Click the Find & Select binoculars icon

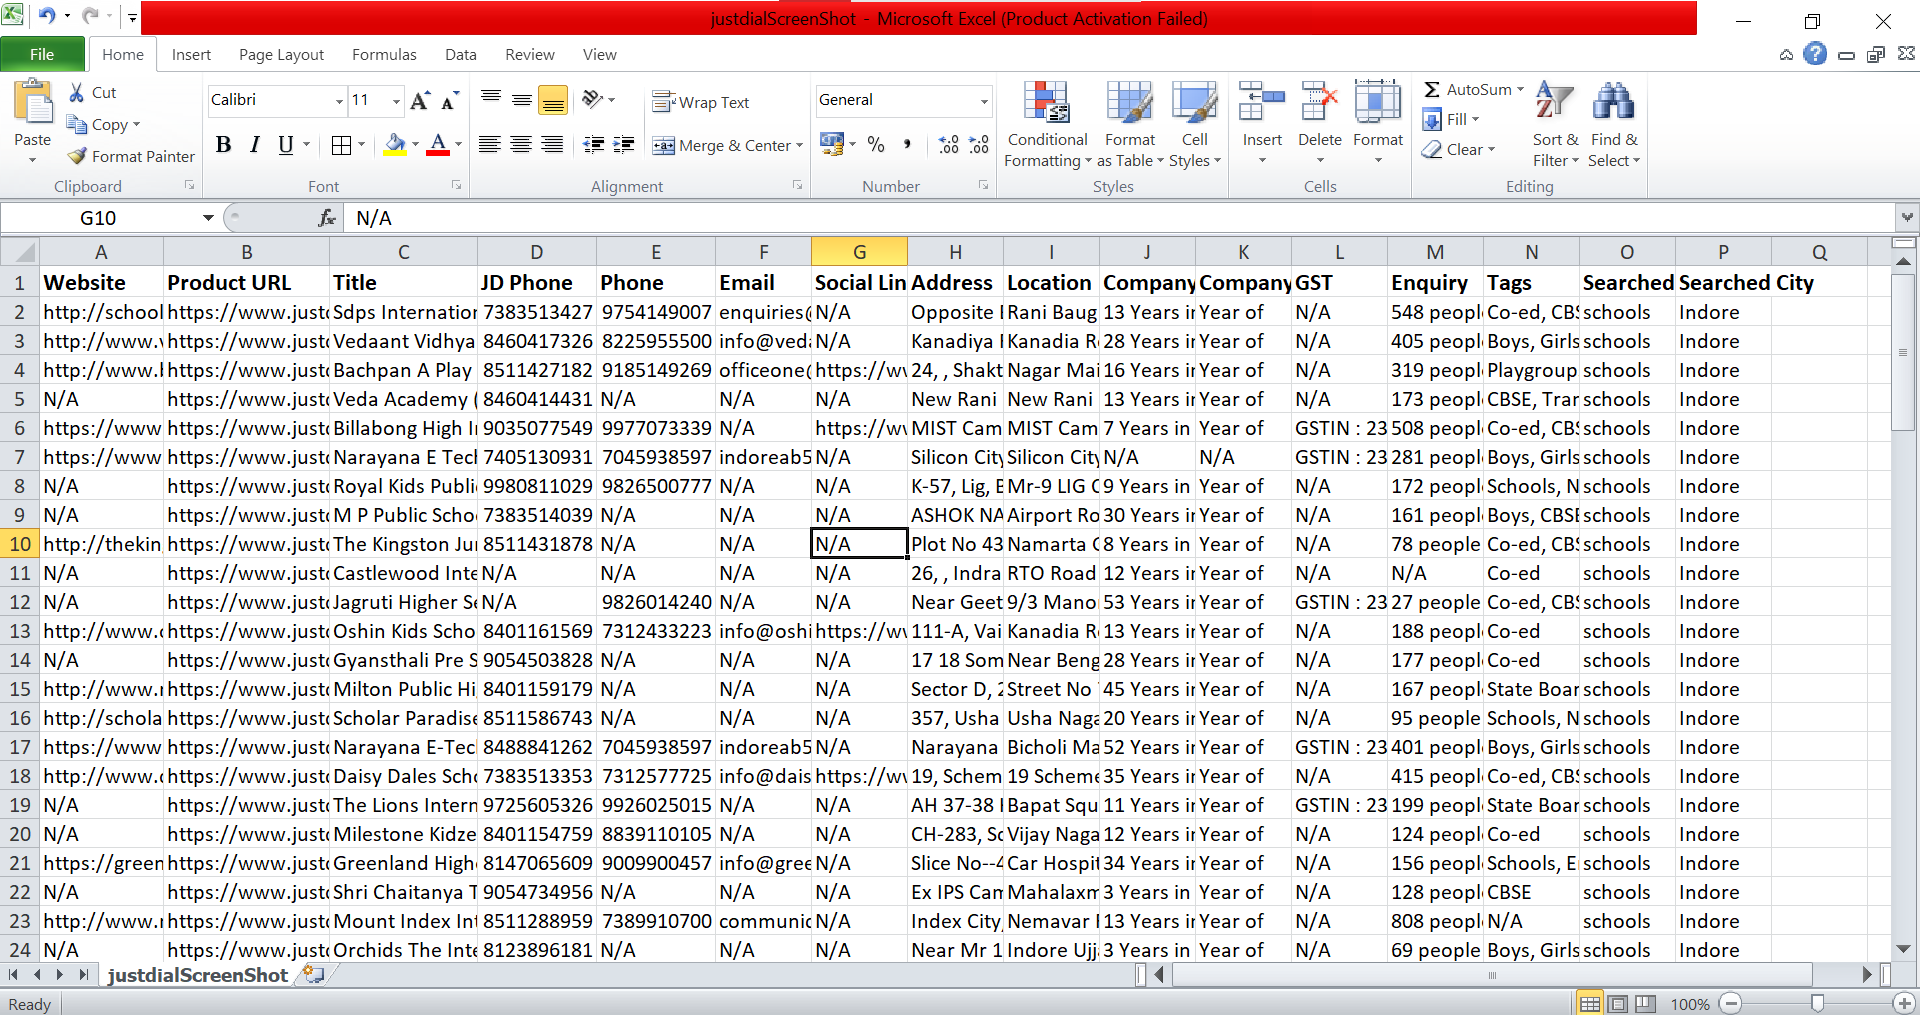pos(1613,104)
